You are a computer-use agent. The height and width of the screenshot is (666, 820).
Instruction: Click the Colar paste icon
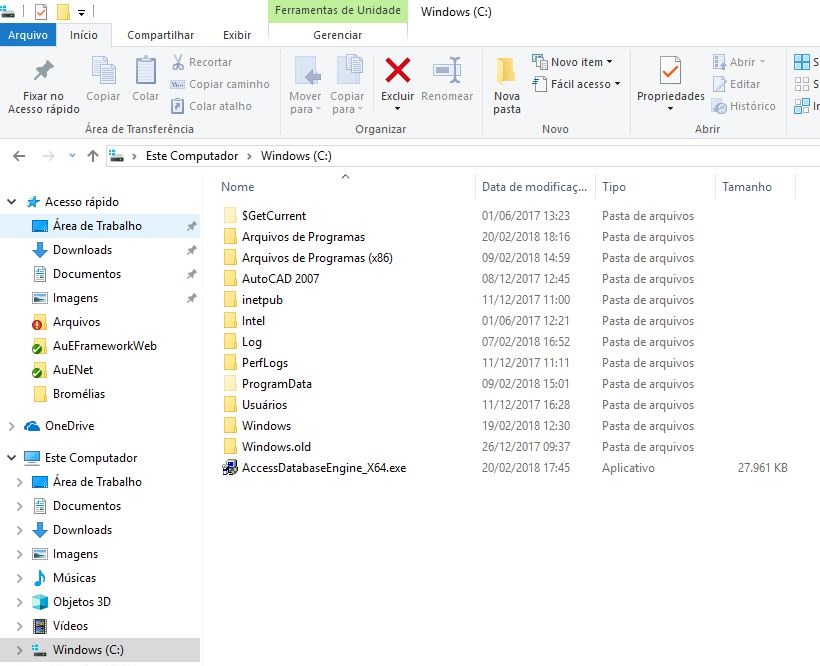[x=146, y=71]
